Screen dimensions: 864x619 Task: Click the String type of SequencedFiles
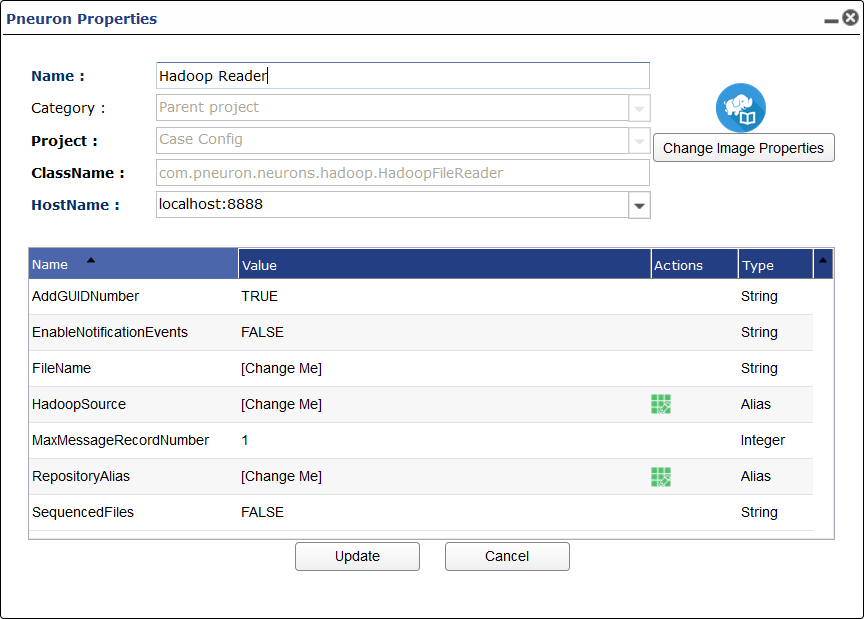pos(759,513)
